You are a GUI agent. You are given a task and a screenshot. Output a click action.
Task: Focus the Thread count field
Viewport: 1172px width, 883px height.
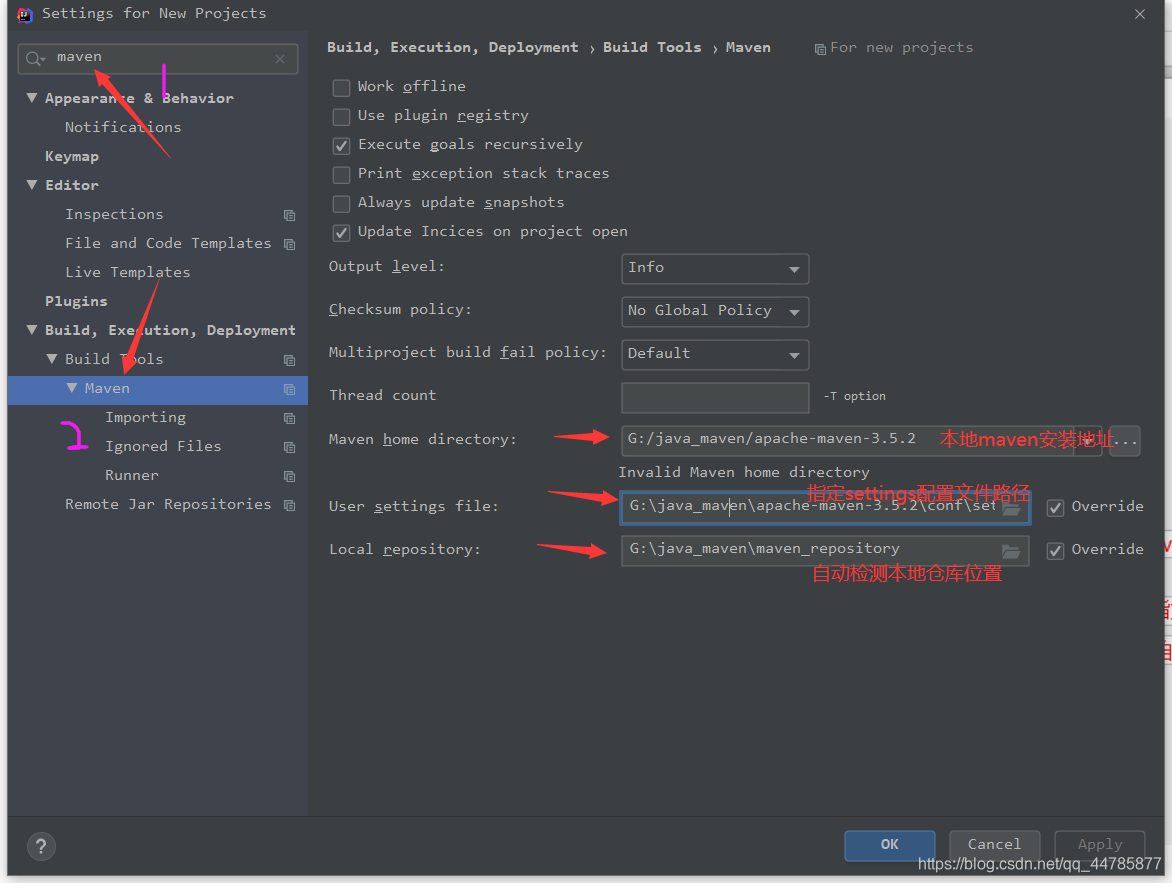coord(715,397)
